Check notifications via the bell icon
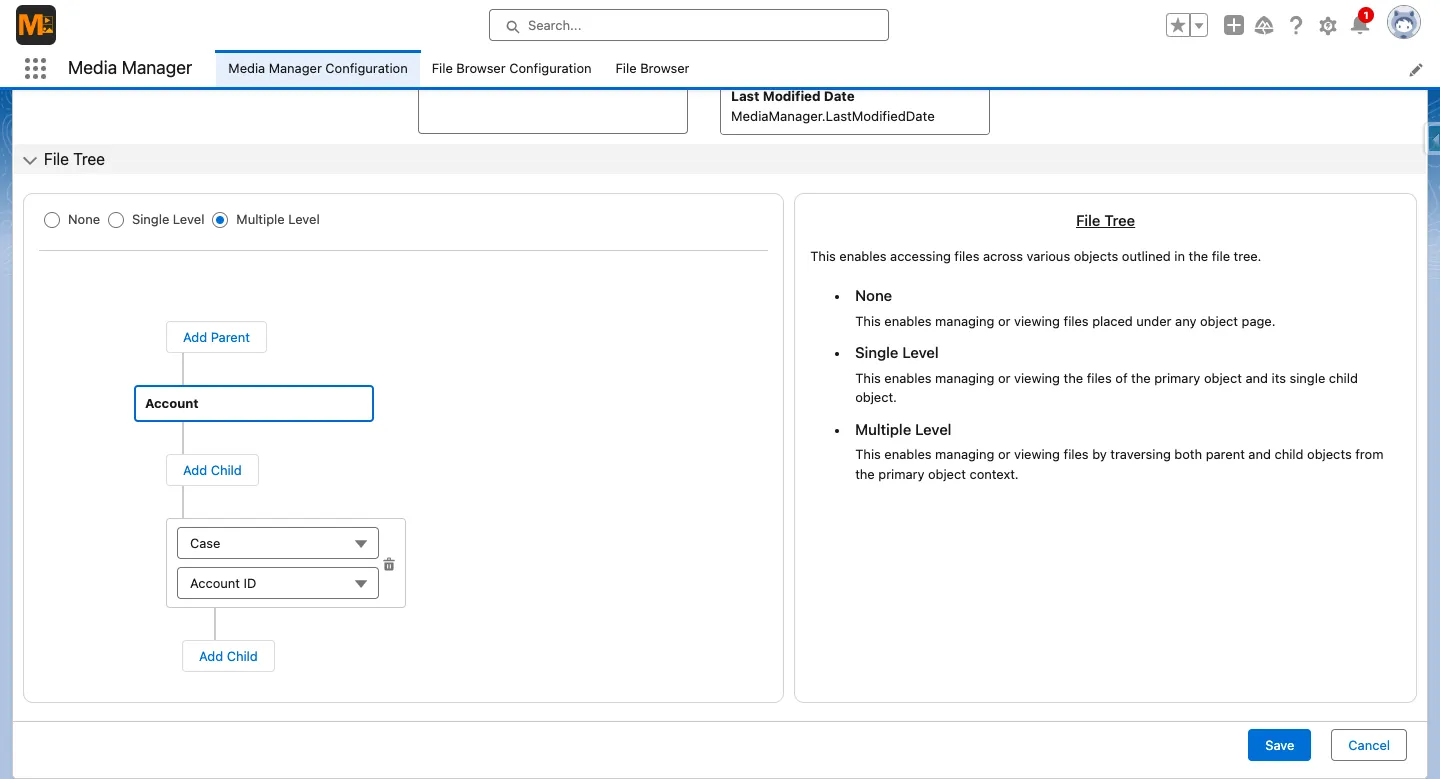The height and width of the screenshot is (779, 1440). 1360,25
